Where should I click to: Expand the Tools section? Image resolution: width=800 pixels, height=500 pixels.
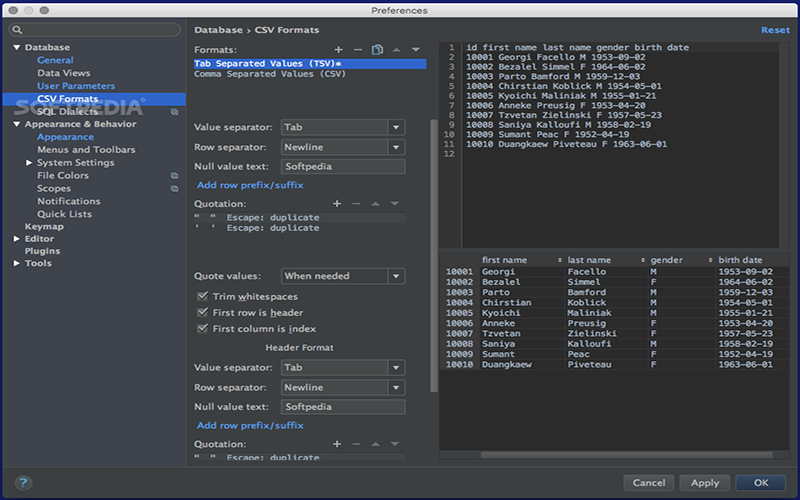pos(17,263)
